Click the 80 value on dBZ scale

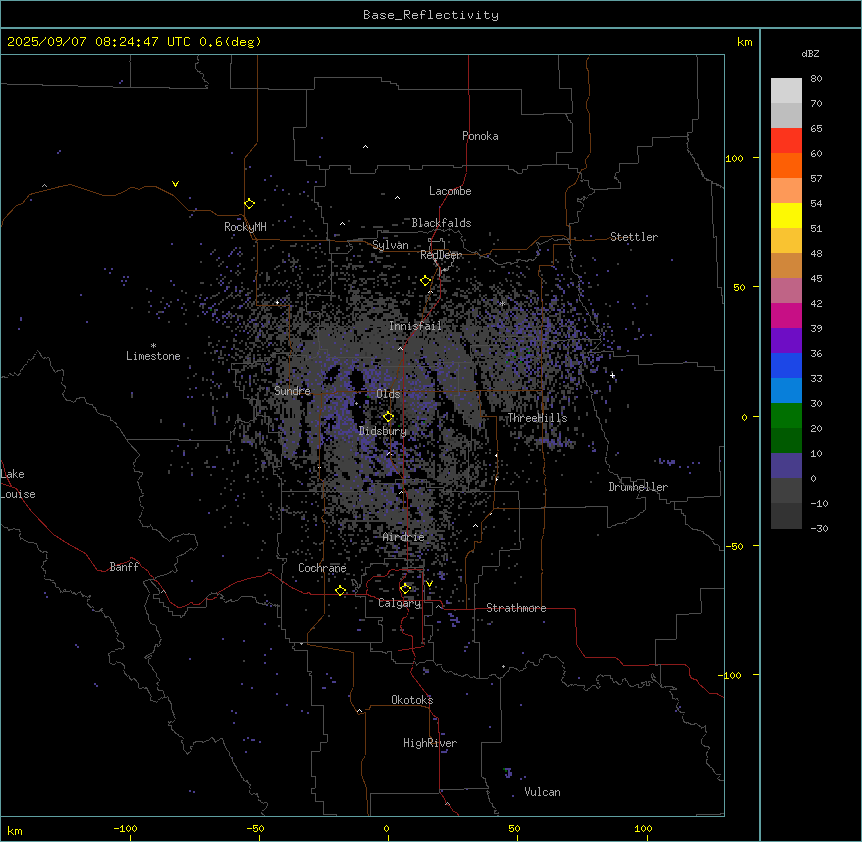(816, 79)
